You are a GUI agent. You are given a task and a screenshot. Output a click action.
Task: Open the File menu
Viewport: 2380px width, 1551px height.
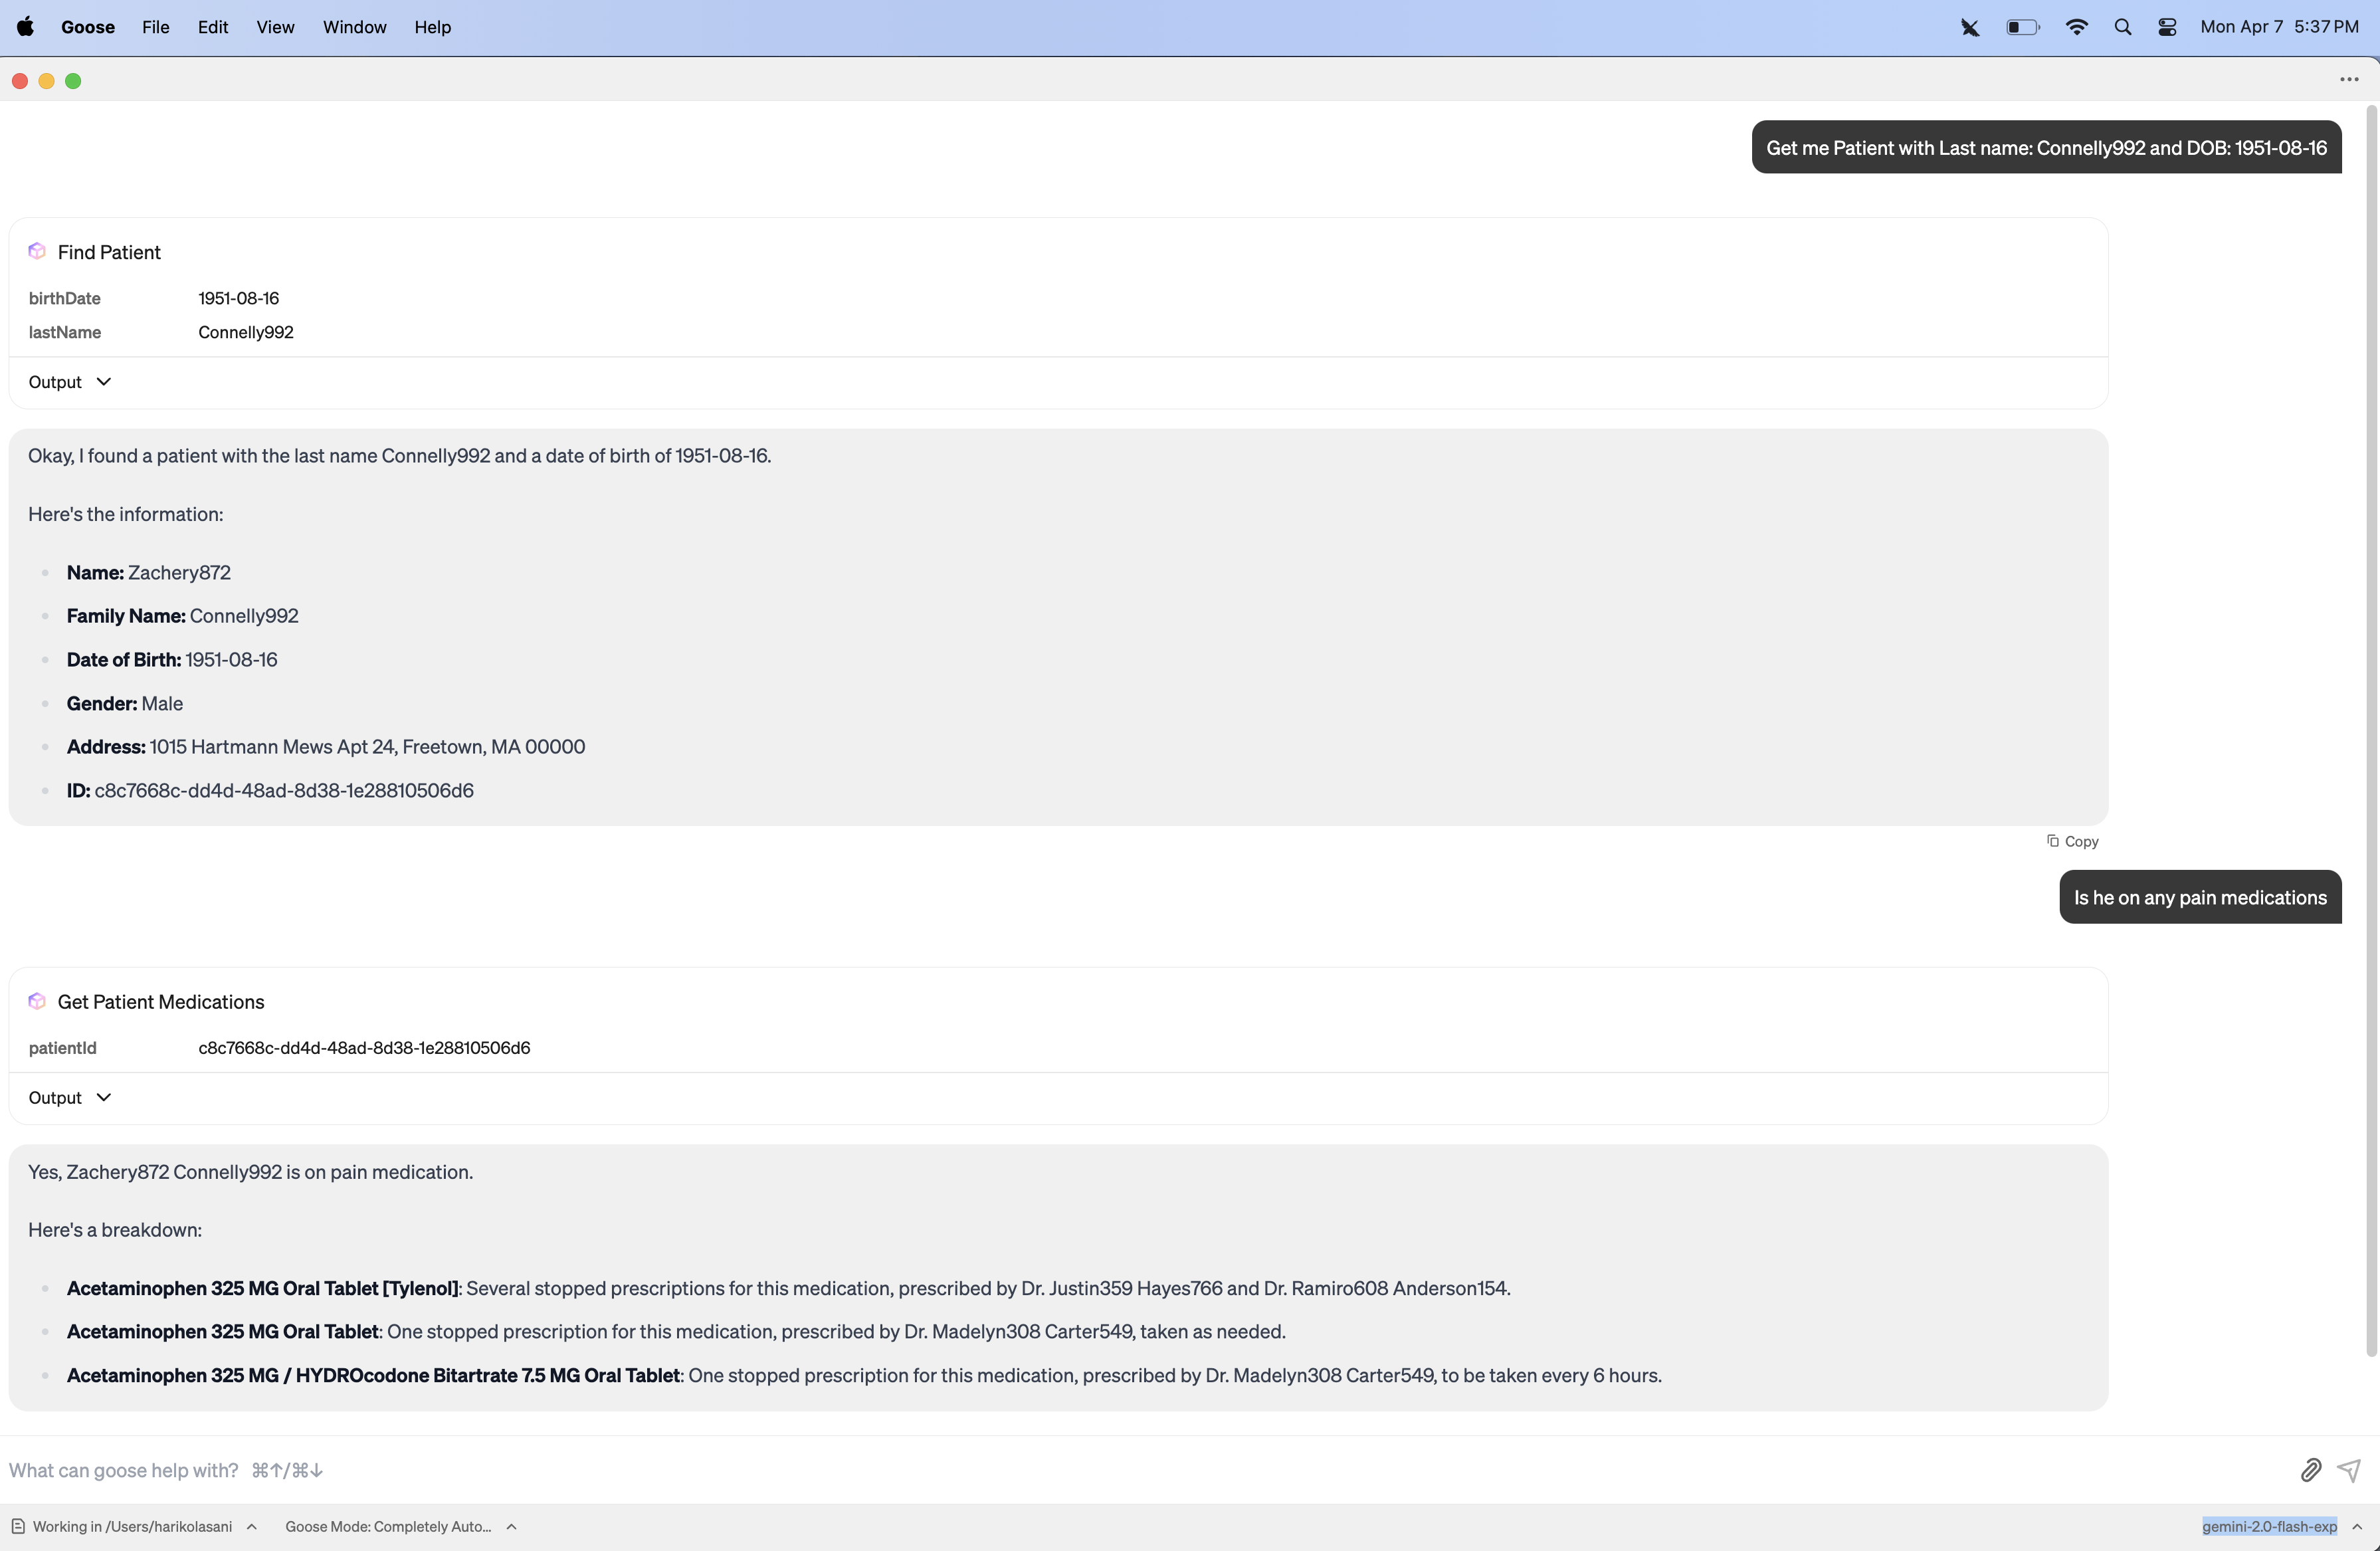[155, 27]
